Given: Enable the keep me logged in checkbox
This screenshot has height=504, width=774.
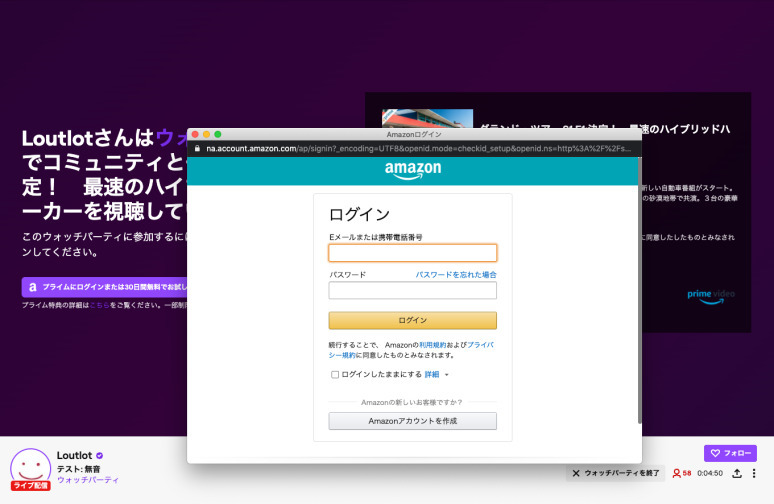Looking at the screenshot, I should coord(335,375).
